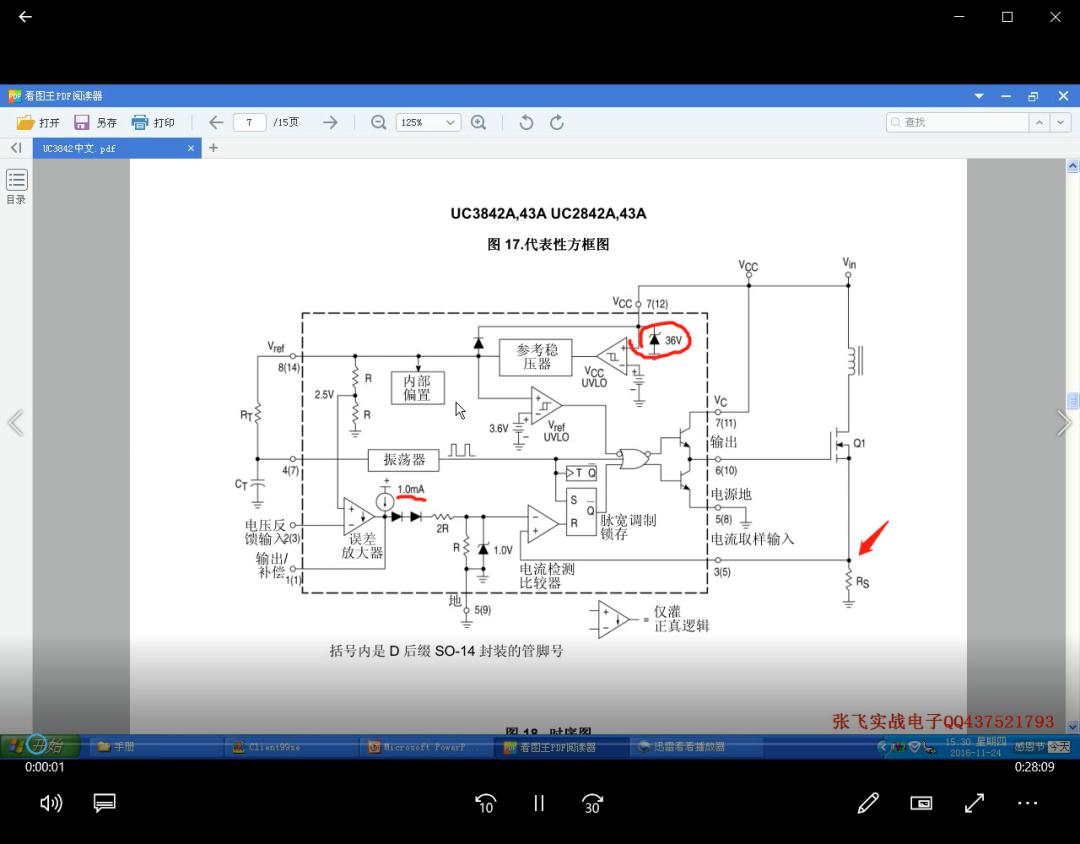Print the document with 打印

pos(153,123)
